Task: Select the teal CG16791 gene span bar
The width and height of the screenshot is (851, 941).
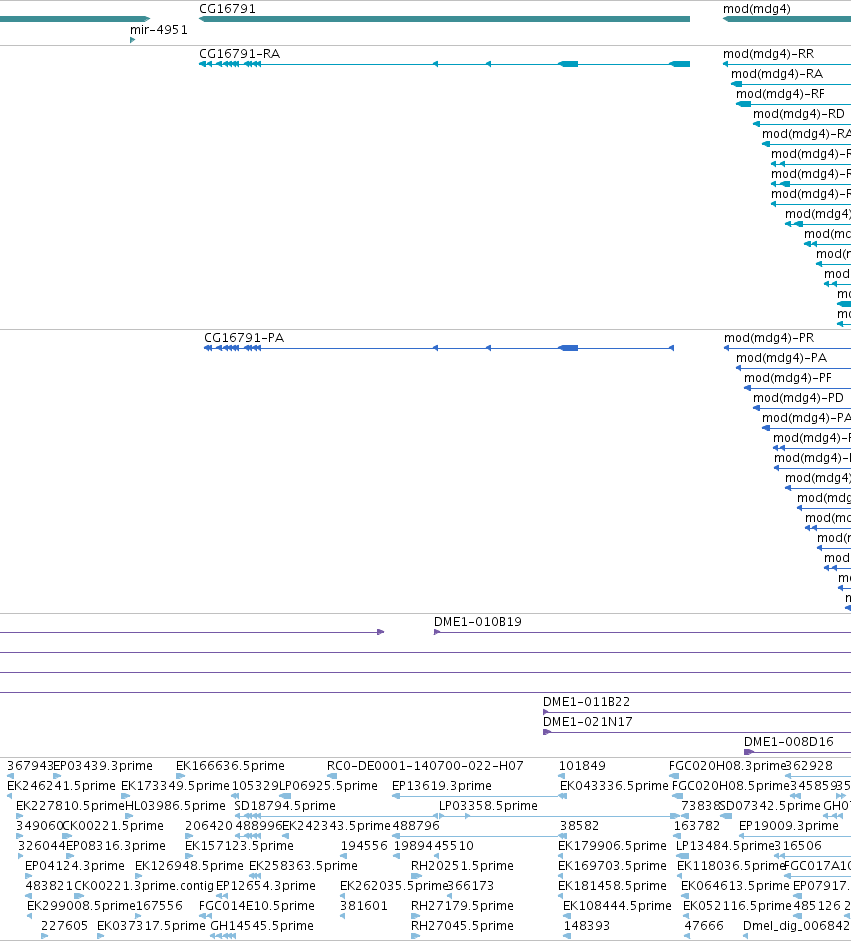Action: (444, 19)
